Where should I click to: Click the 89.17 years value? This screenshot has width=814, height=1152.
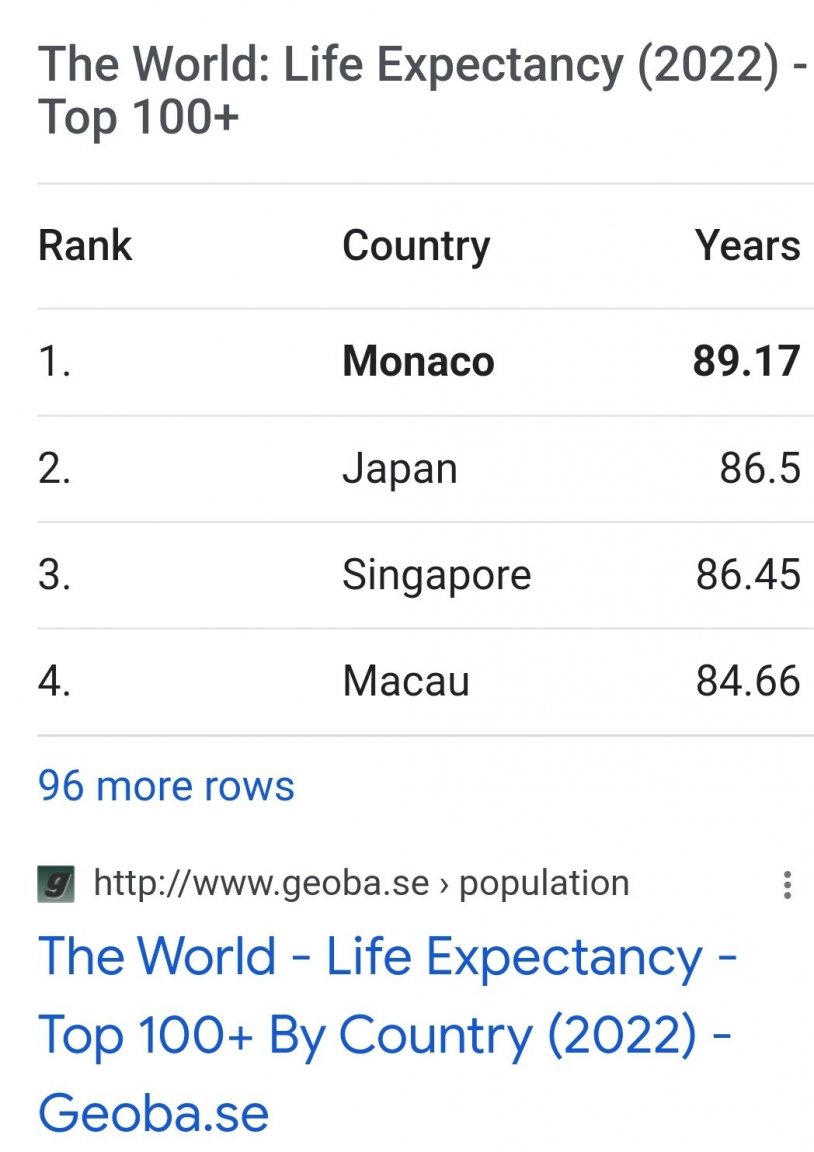746,361
